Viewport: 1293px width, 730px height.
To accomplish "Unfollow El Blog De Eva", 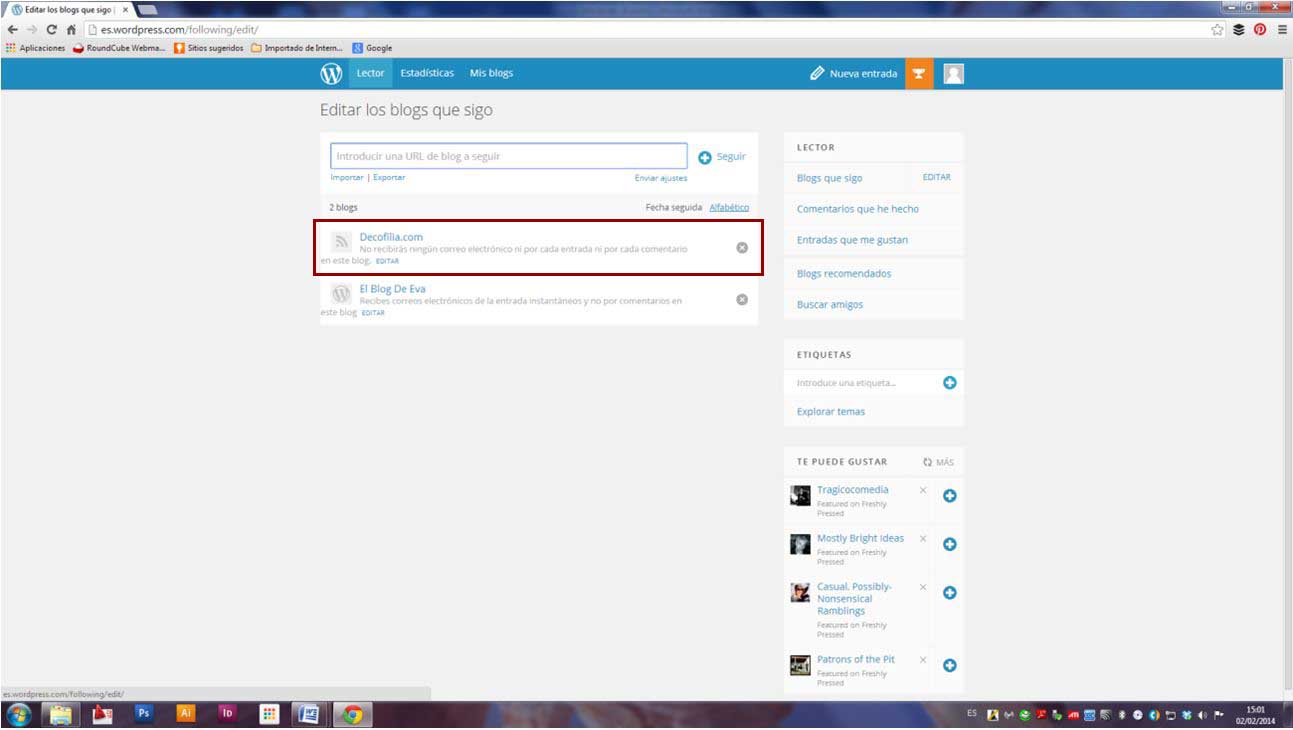I will click(x=742, y=299).
